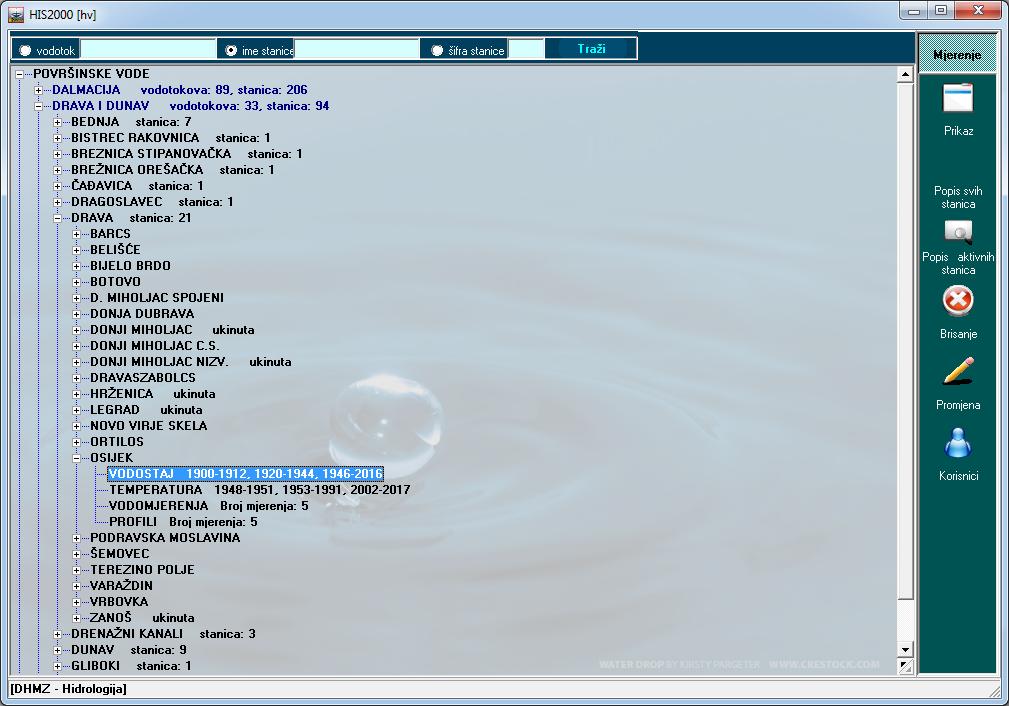Select the ČAĐAVICA watercourse
Viewport: 1009px width, 706px height.
(x=137, y=186)
